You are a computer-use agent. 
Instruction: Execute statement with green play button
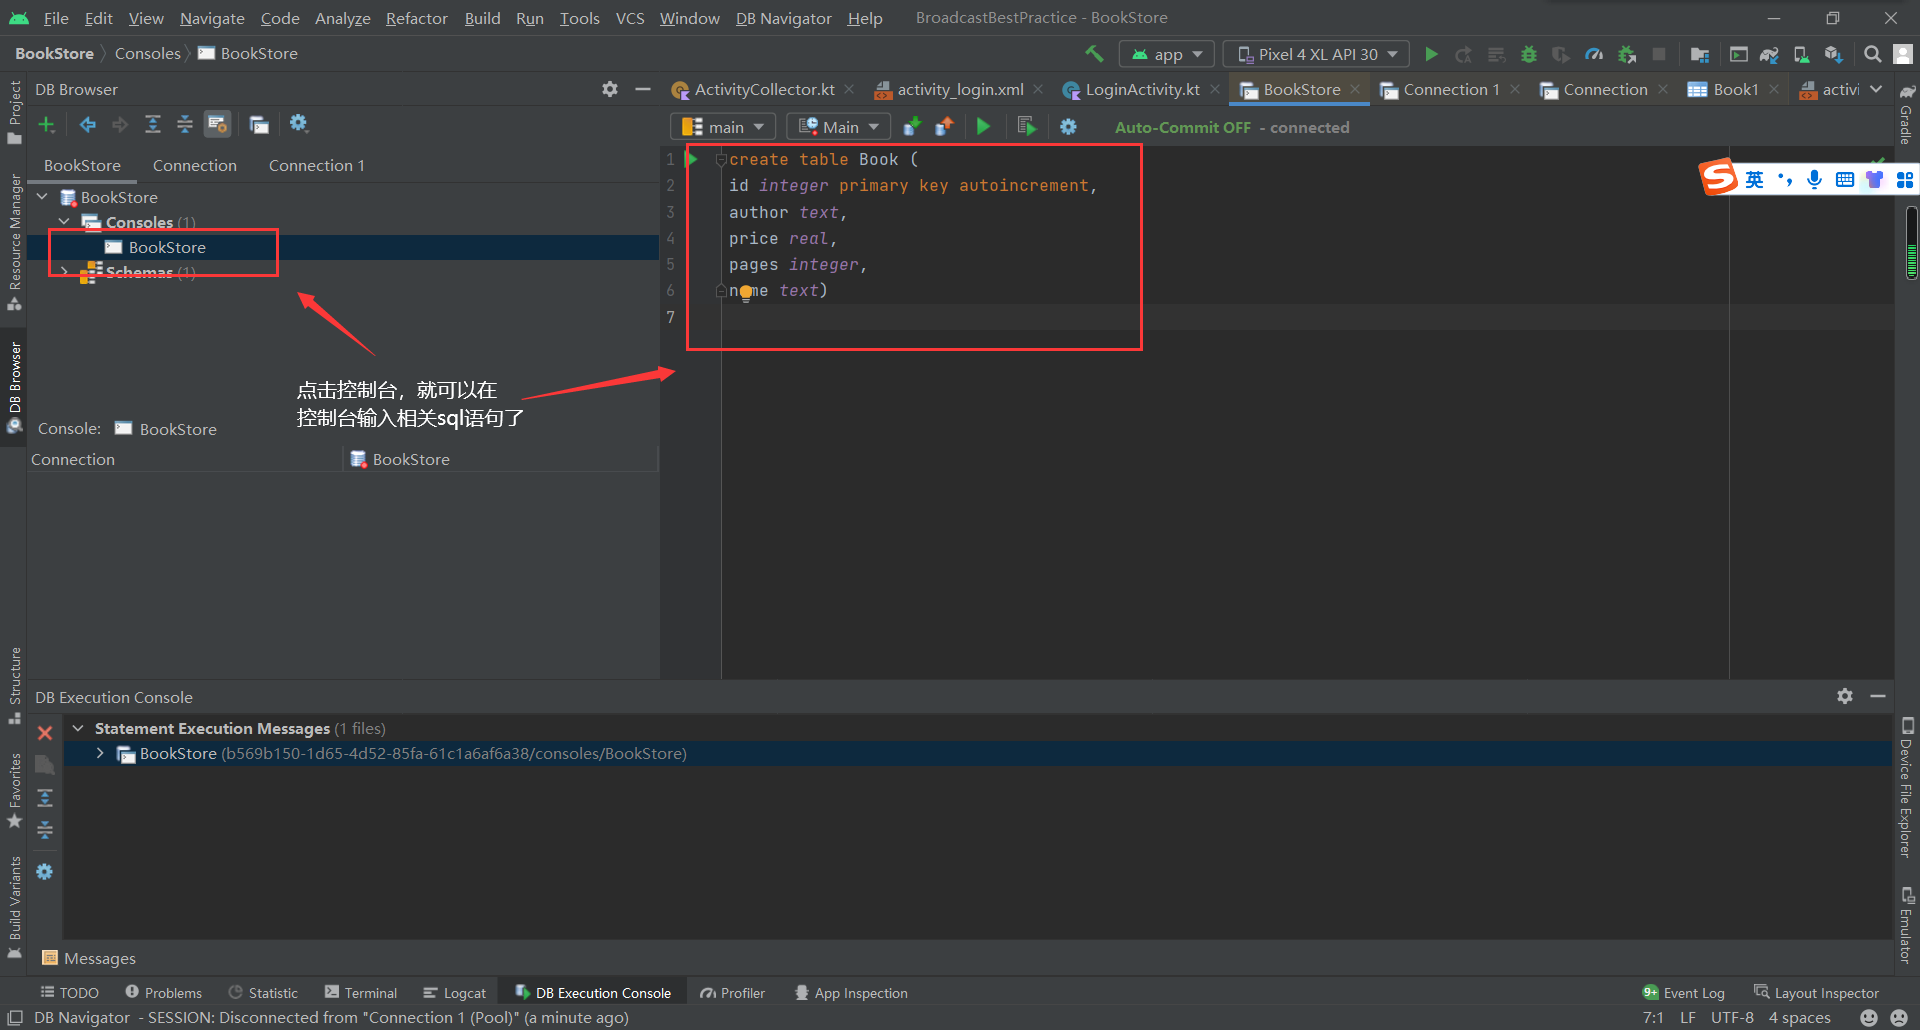pyautogui.click(x=984, y=127)
